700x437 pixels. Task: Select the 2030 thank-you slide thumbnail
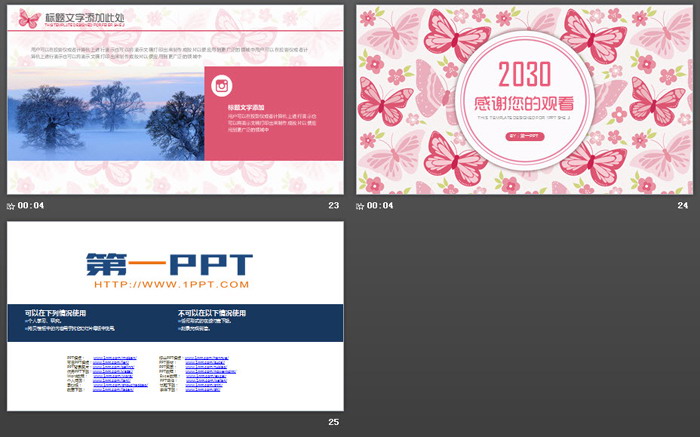tap(525, 100)
